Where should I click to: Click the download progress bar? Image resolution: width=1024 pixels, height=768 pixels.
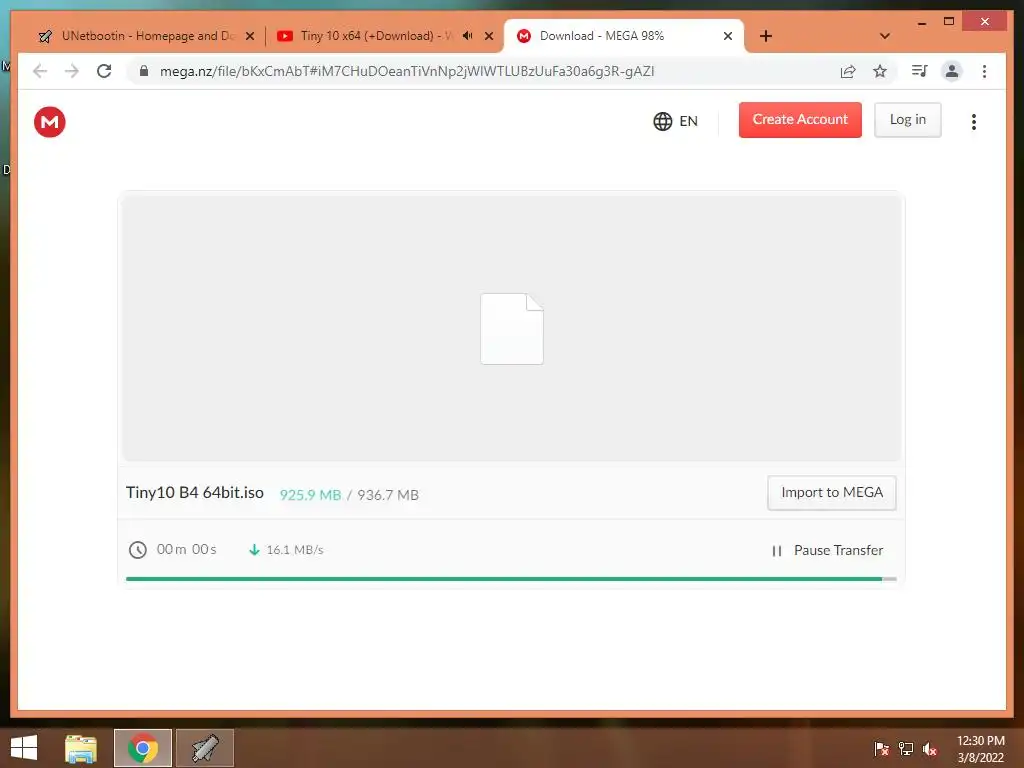coord(511,579)
